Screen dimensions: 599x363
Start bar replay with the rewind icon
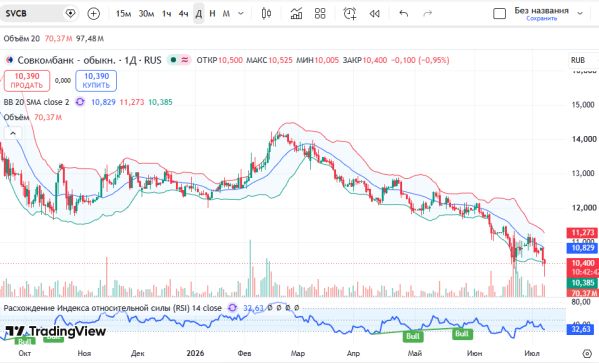(374, 14)
